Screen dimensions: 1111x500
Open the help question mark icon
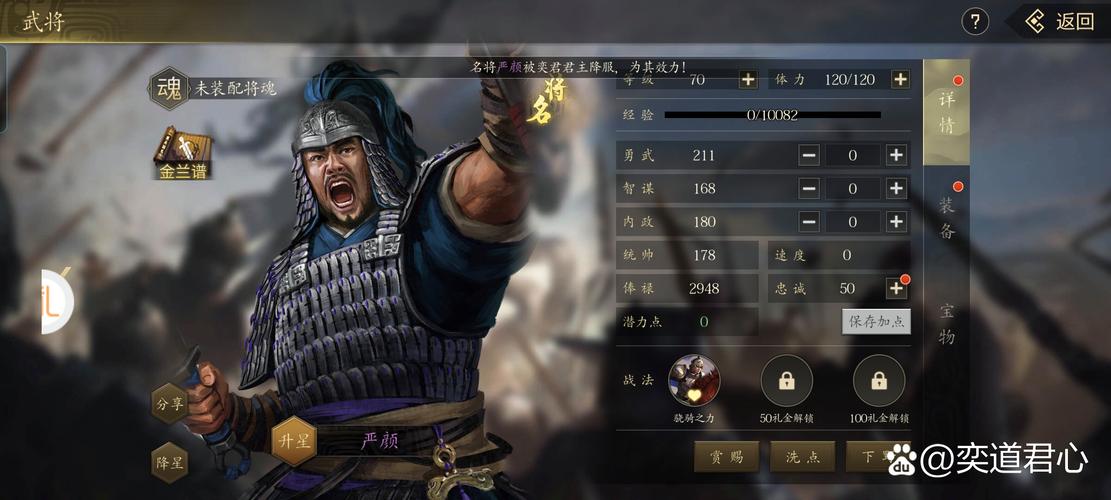coord(974,21)
